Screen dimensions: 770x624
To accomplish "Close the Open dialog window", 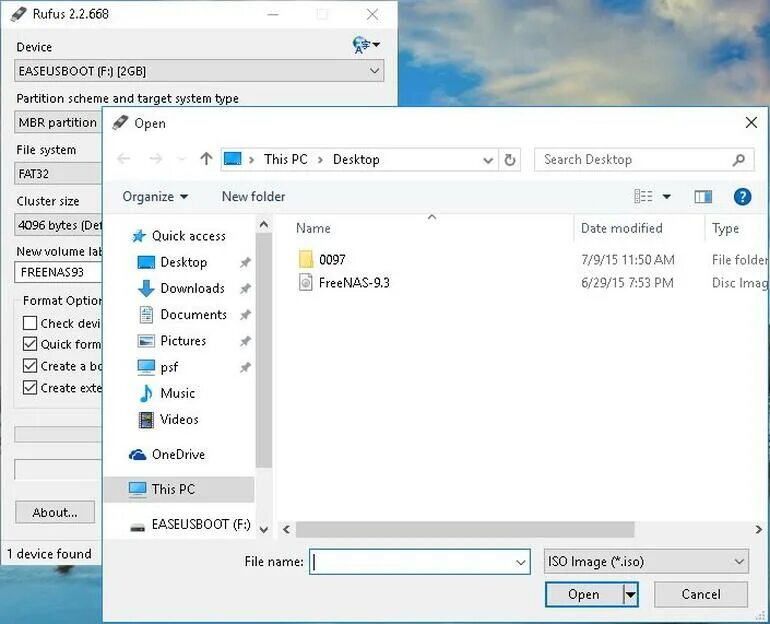I will tap(751, 123).
